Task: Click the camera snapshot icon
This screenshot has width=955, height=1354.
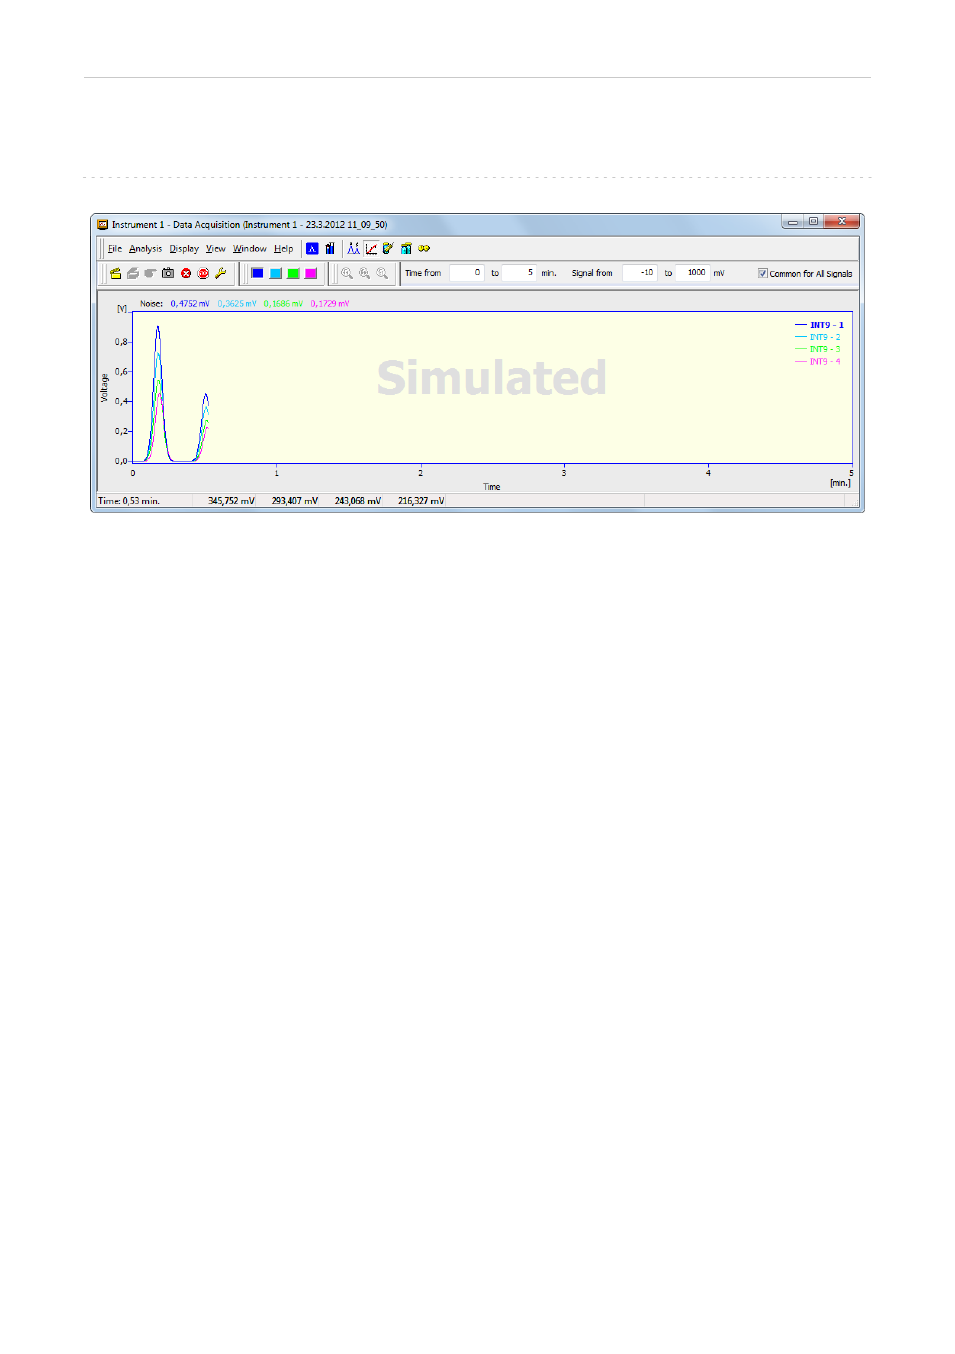Action: [168, 273]
